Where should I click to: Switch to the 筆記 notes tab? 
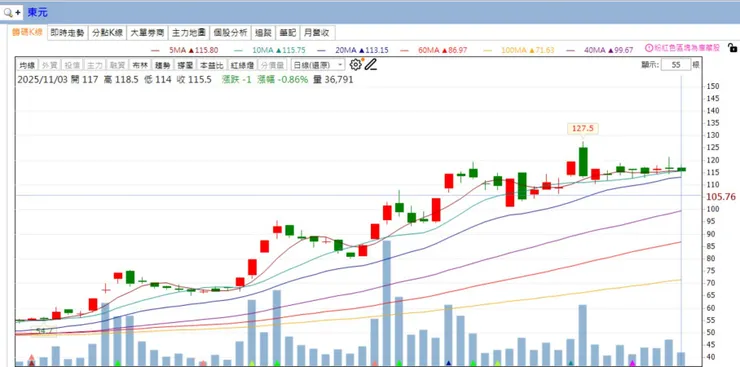click(288, 33)
